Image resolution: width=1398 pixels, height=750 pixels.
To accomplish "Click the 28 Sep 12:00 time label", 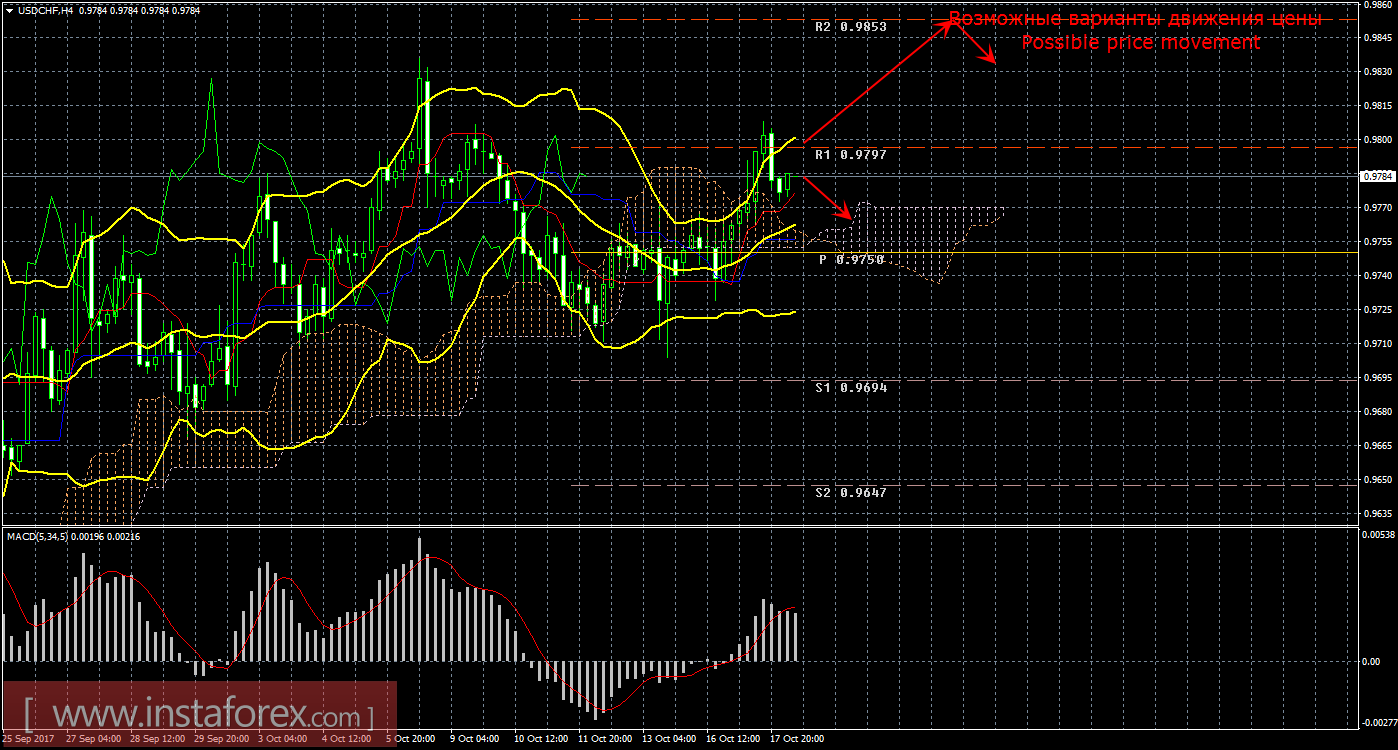I will coord(157,739).
